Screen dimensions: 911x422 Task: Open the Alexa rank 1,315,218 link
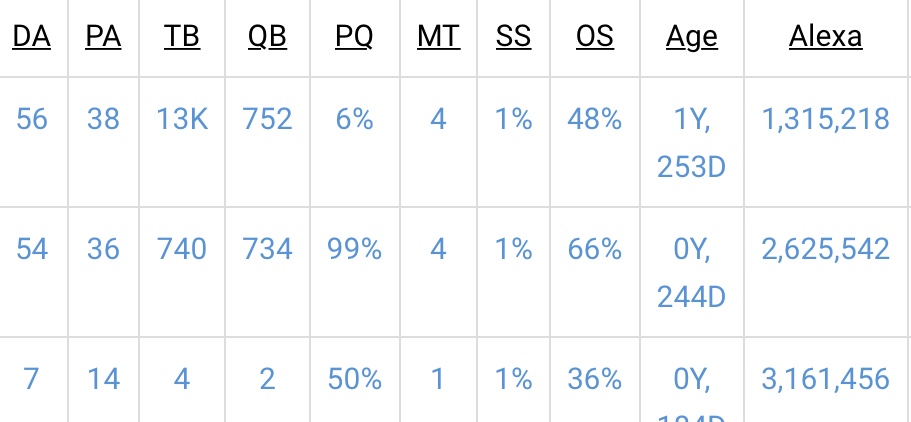pyautogui.click(x=826, y=119)
